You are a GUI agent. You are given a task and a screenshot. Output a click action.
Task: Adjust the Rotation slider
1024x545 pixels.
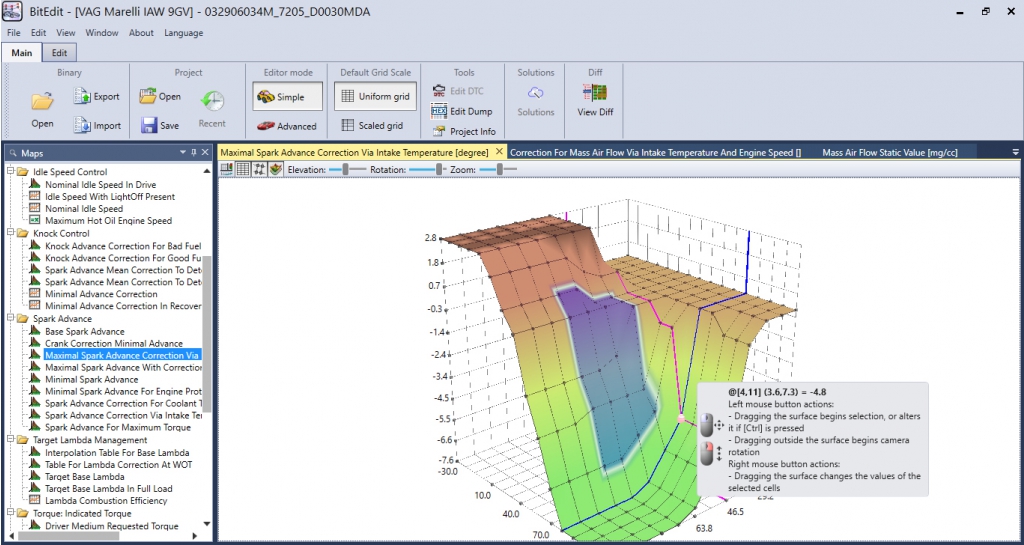click(x=429, y=170)
